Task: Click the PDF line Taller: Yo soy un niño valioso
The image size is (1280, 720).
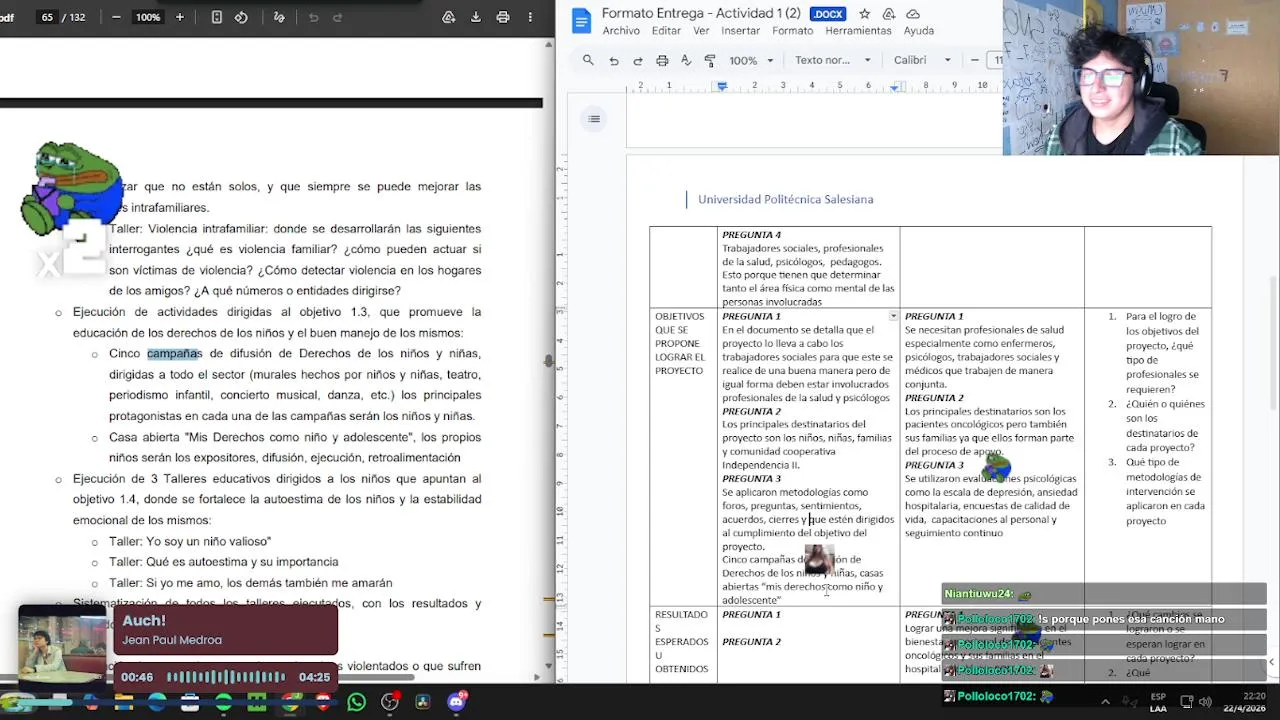Action: tap(190, 541)
